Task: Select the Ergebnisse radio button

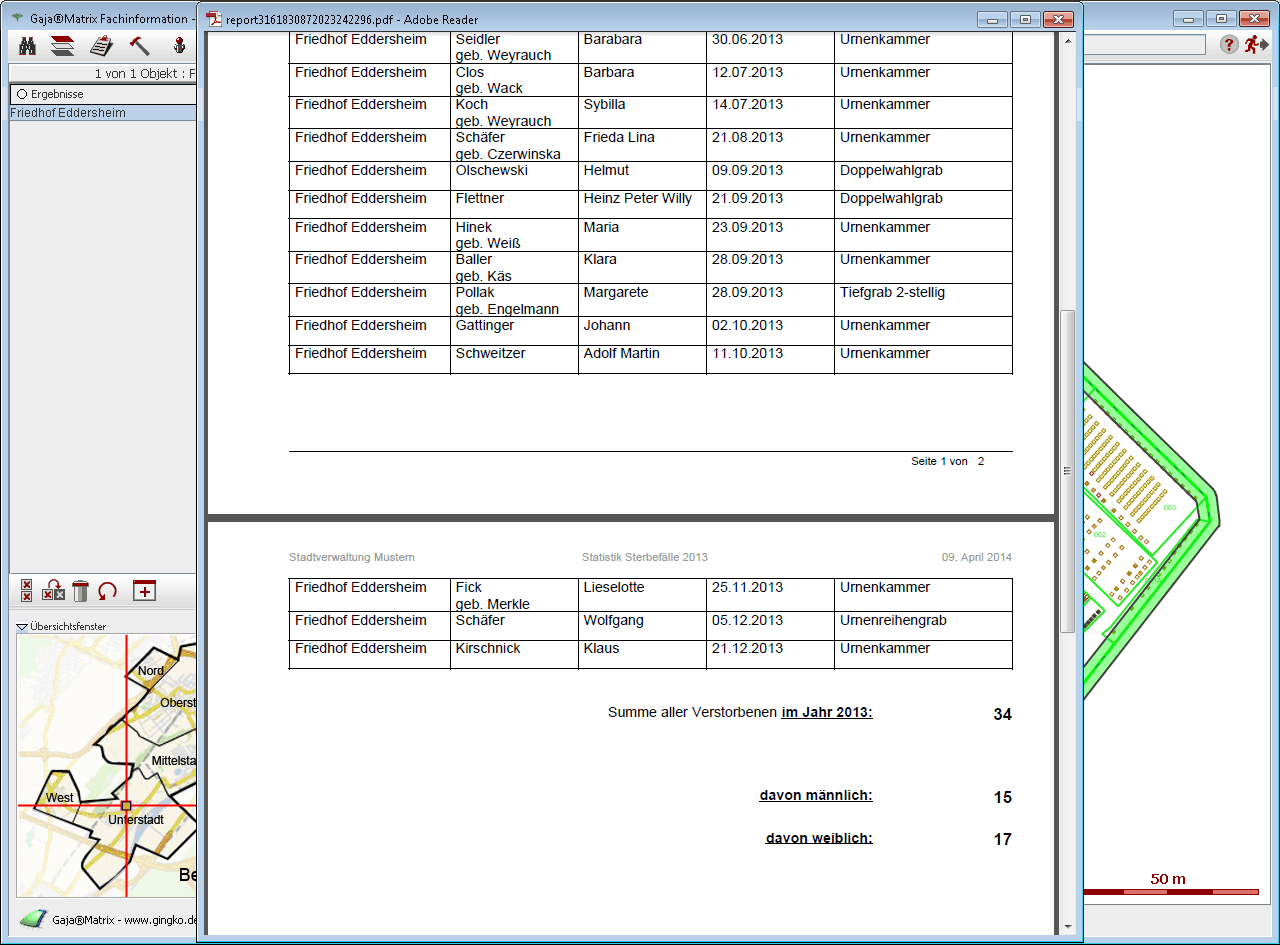Action: (x=22, y=94)
